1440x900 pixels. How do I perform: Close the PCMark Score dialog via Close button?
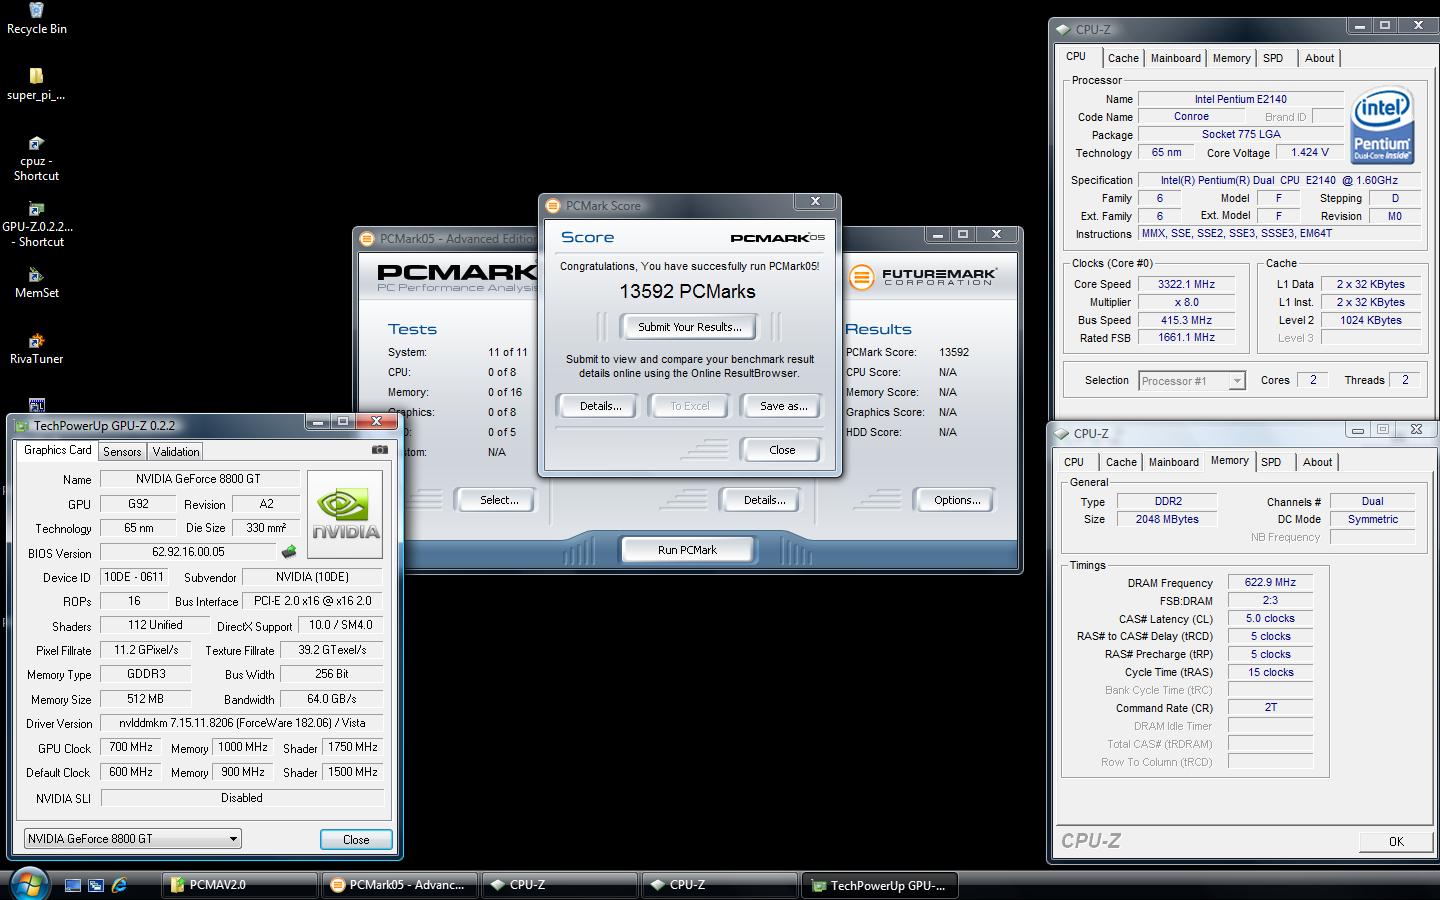click(782, 450)
